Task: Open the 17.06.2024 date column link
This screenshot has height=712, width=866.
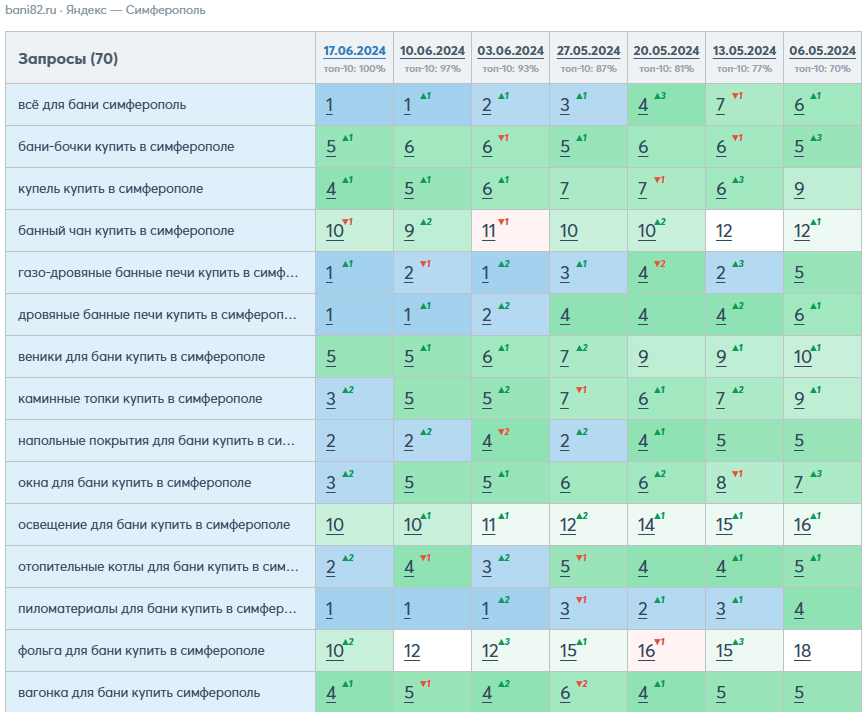Action: click(x=355, y=51)
